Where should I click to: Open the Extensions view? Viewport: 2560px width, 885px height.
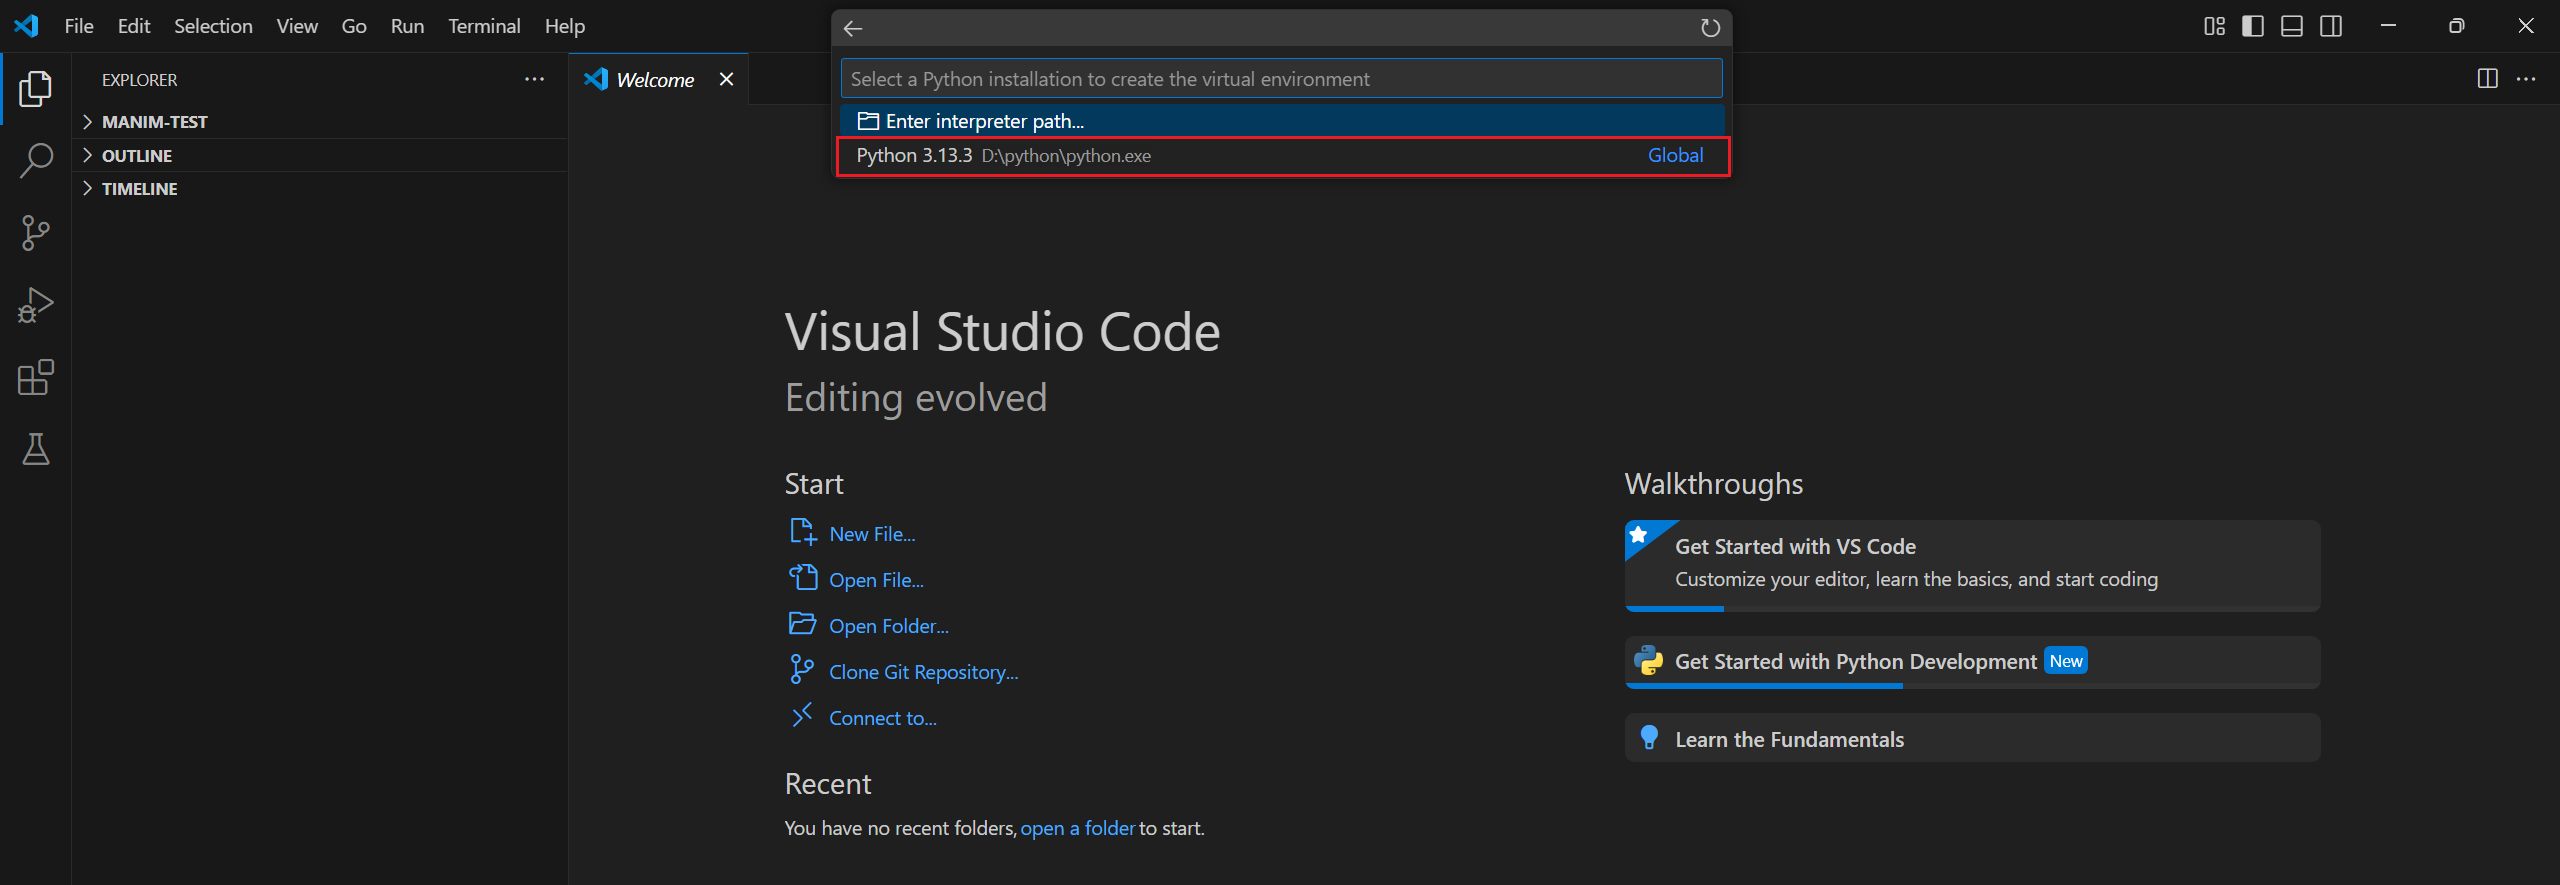tap(35, 377)
